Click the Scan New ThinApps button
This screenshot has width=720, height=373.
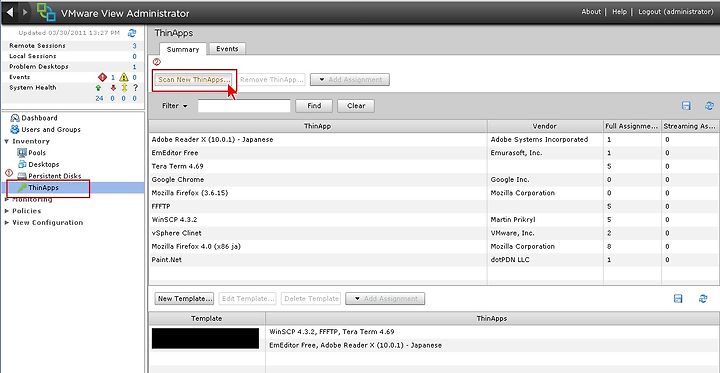194,79
